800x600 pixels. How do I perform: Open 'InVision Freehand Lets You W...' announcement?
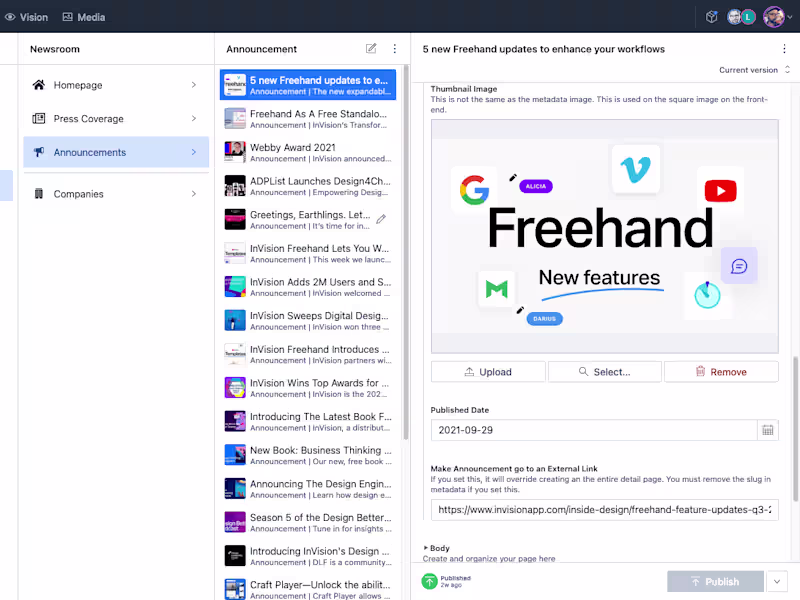tap(308, 253)
